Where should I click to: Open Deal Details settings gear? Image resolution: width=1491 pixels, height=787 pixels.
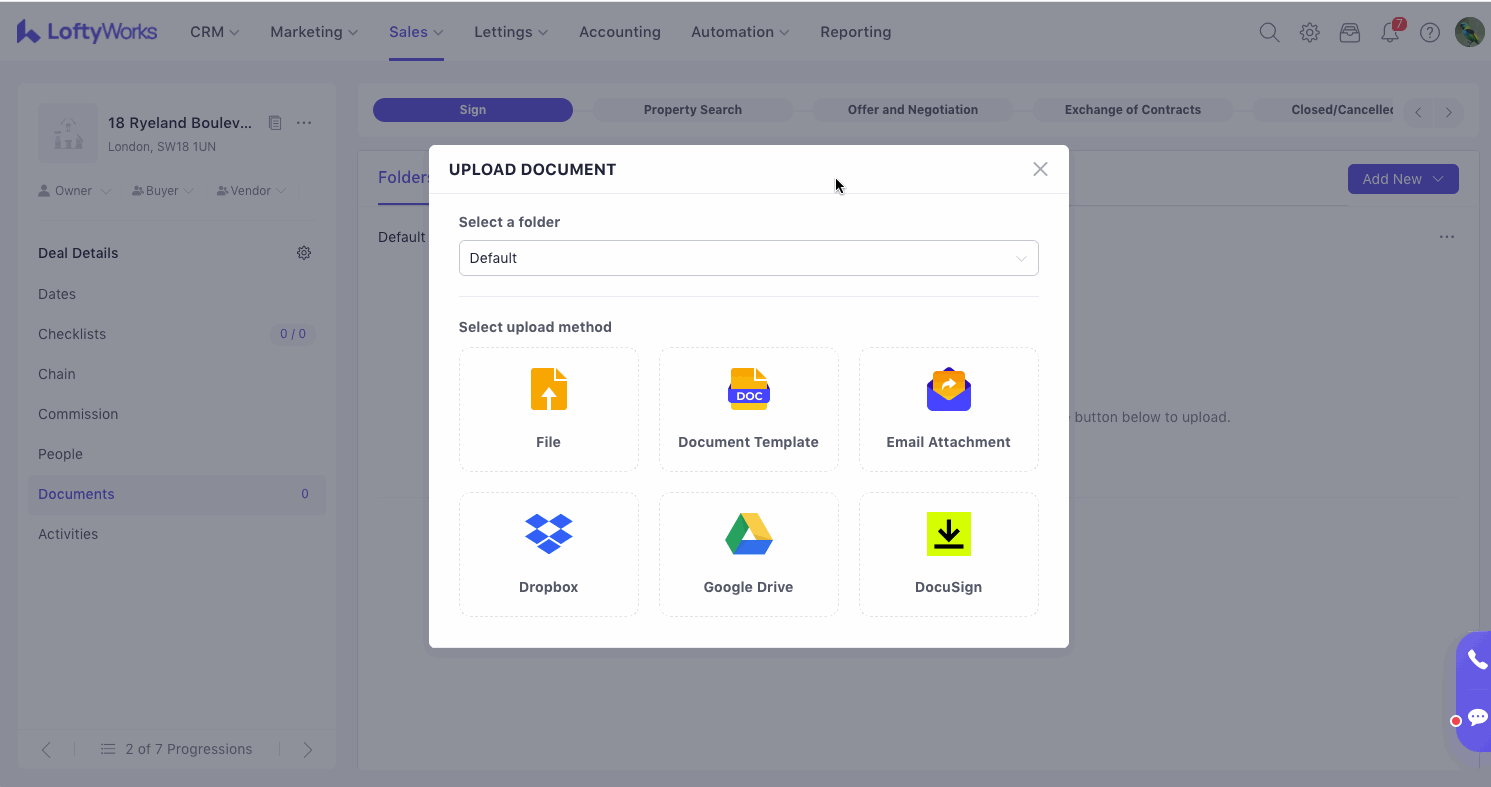tap(304, 253)
